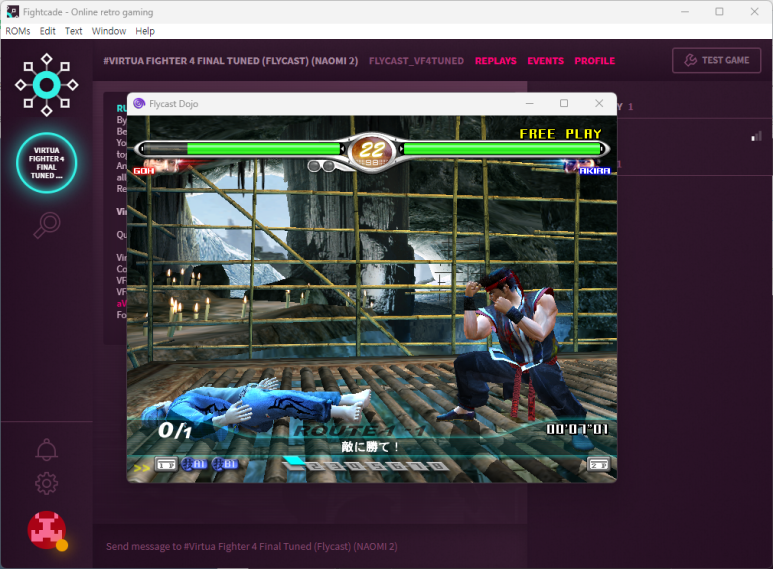The image size is (773, 569).
Task: Minimize the Fightcade window
Action: pyautogui.click(x=685, y=12)
